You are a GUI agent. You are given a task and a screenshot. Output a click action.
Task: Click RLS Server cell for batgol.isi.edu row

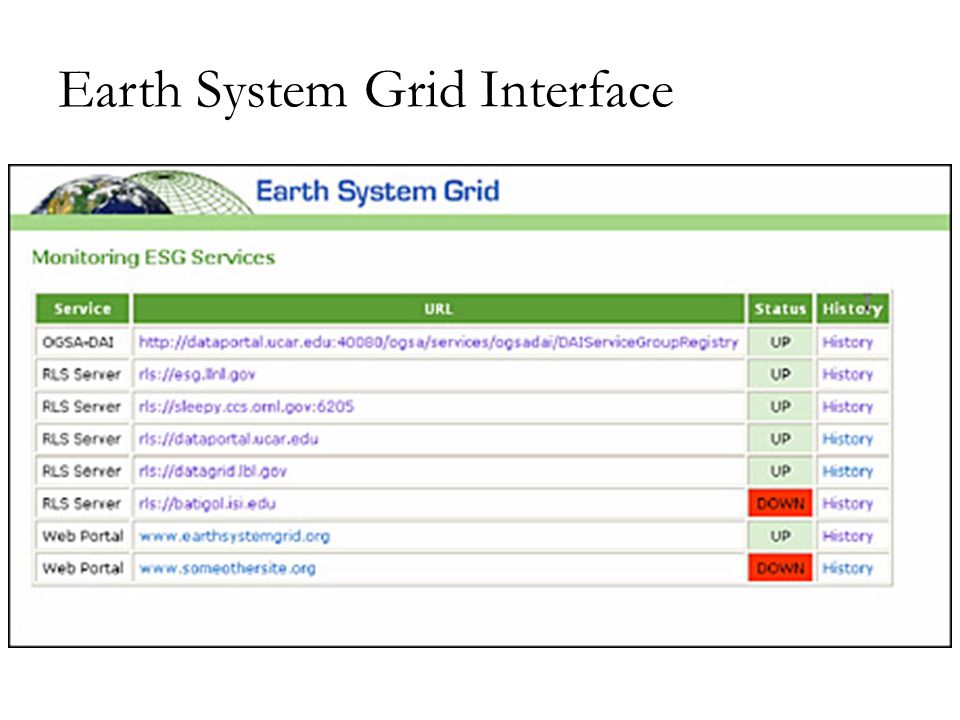[x=83, y=503]
